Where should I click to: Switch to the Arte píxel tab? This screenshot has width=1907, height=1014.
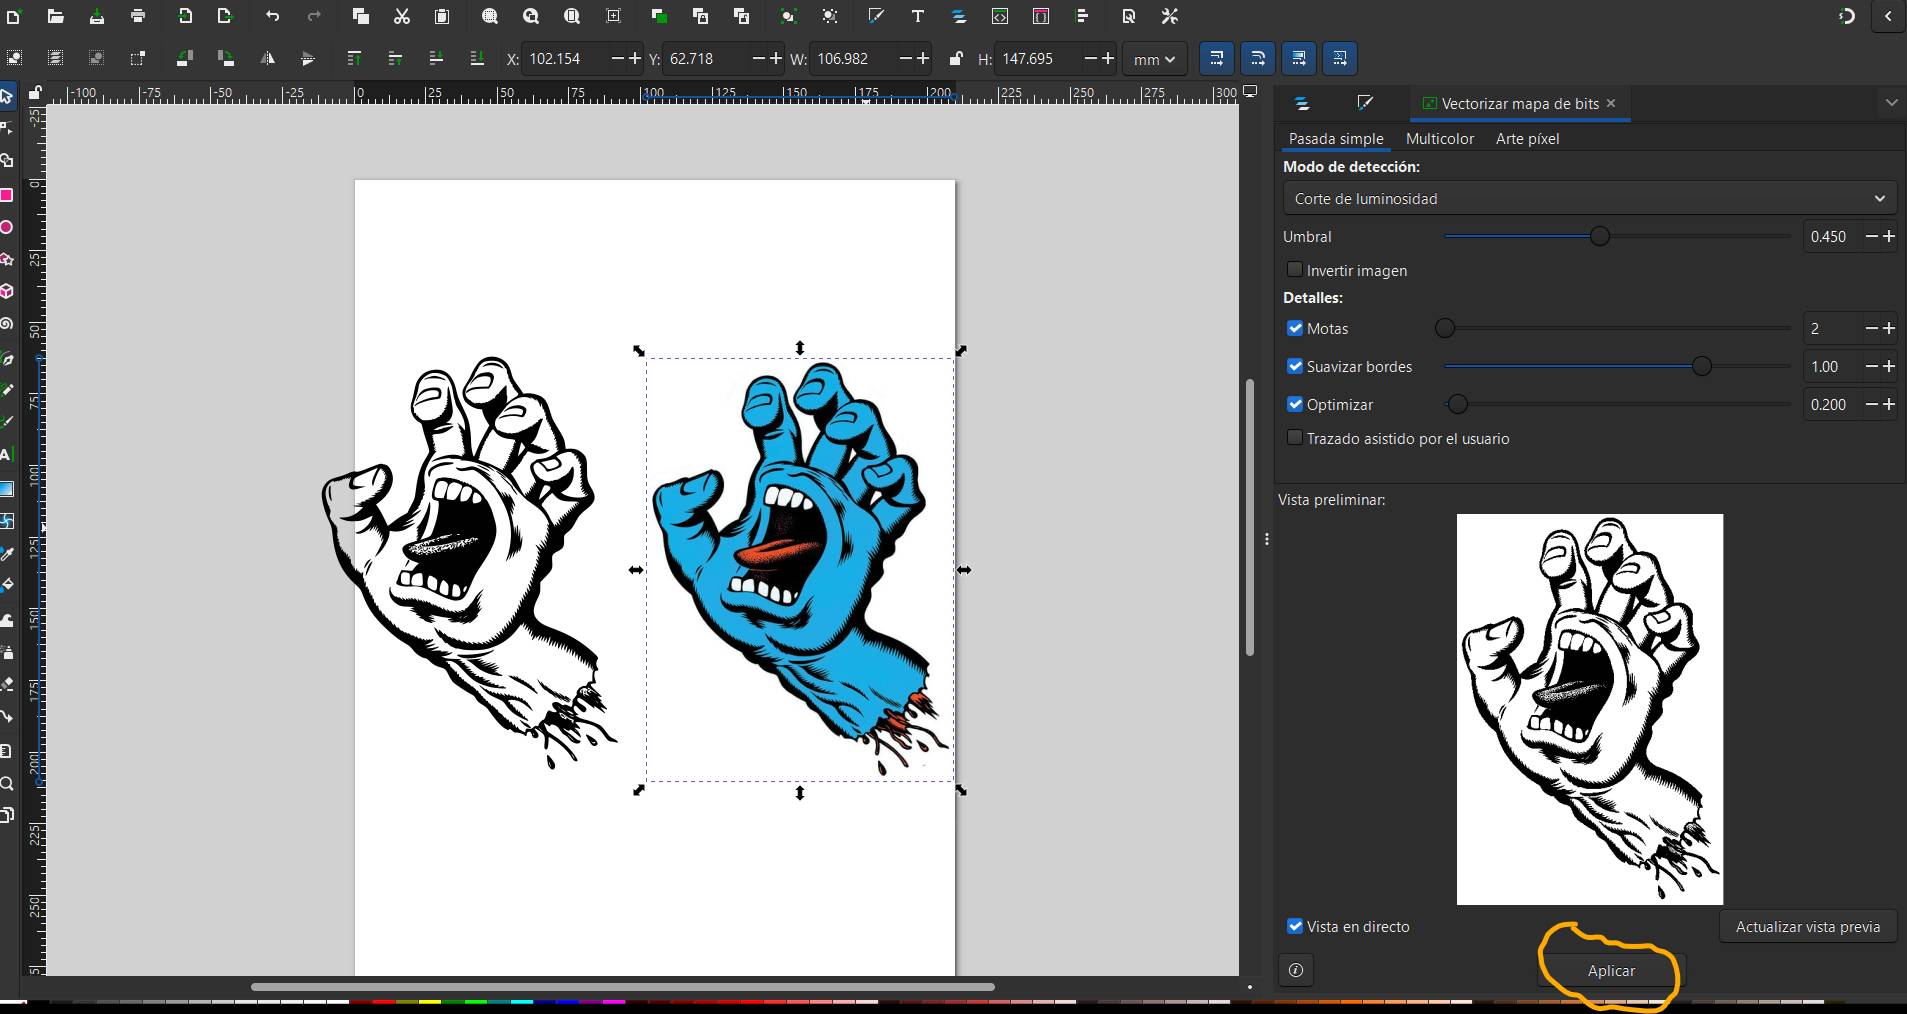(1527, 138)
